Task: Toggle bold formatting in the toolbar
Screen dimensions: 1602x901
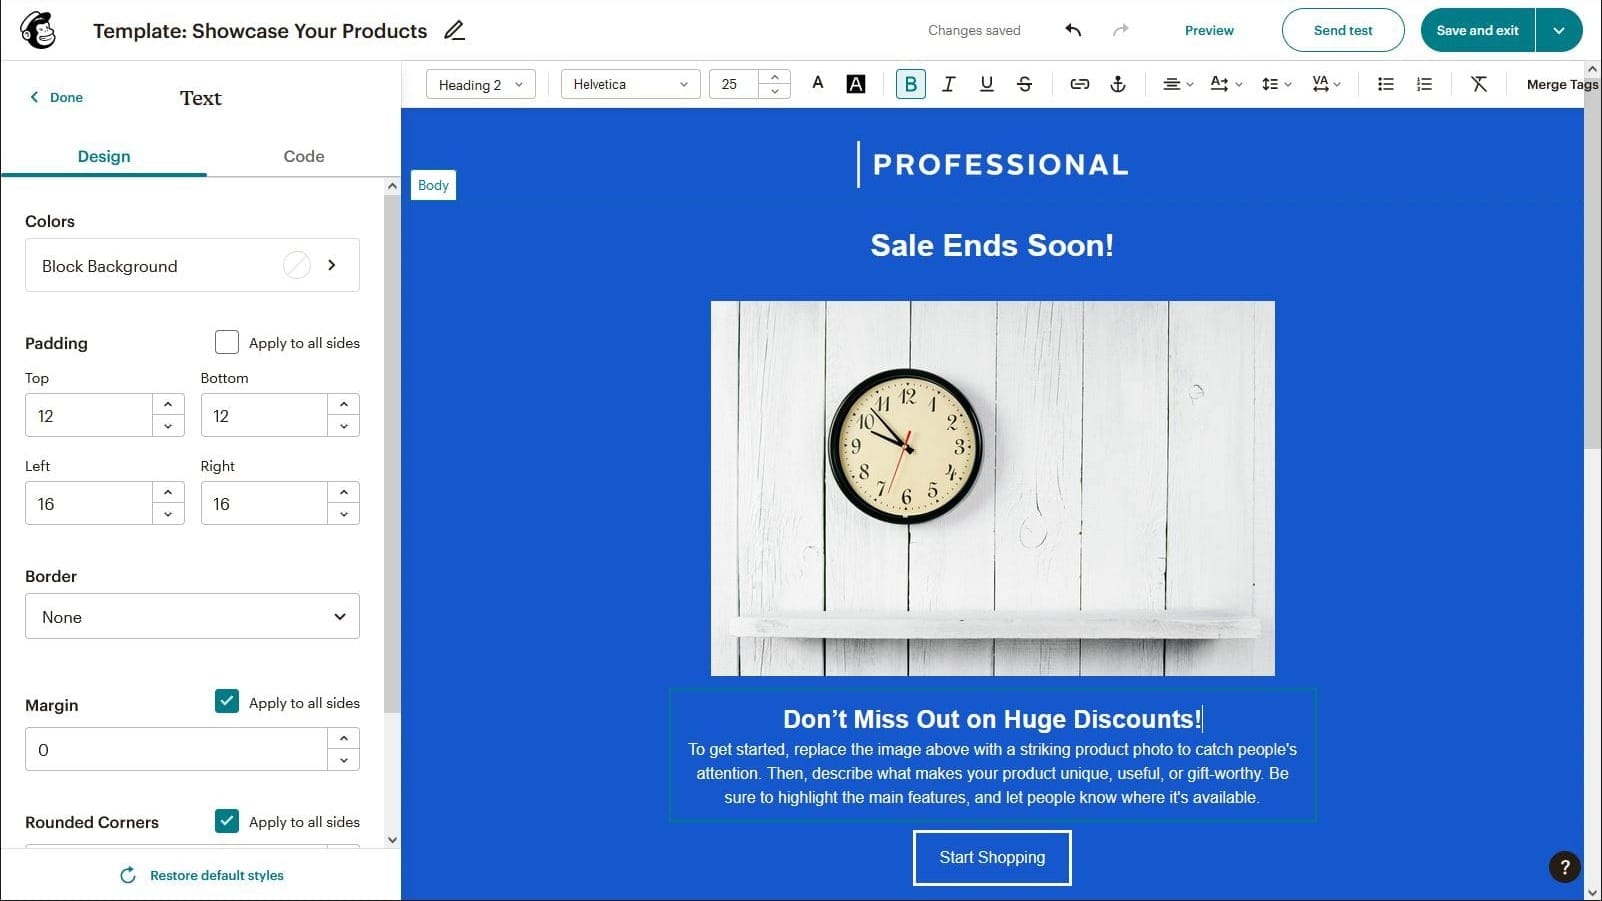Action: pos(910,84)
